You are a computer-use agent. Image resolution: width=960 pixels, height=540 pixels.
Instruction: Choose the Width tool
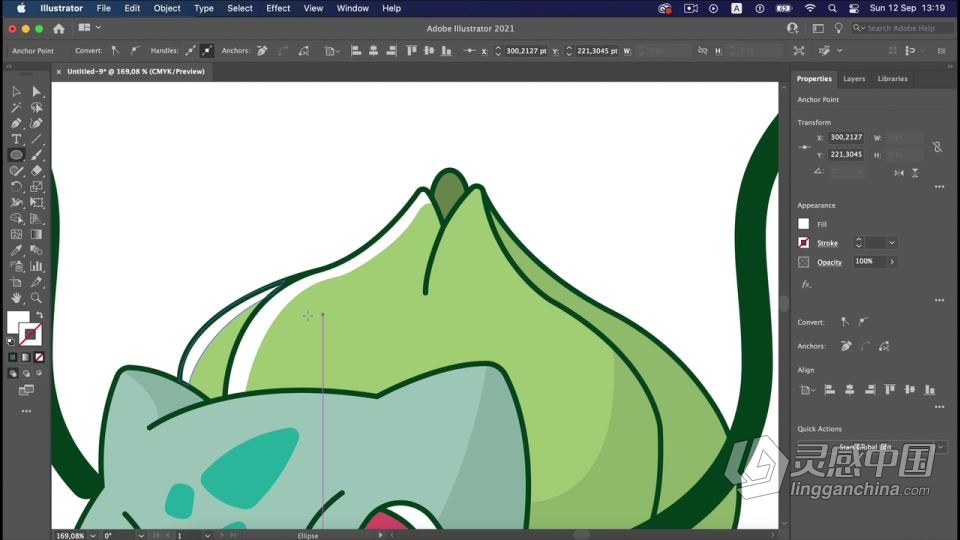tap(17, 203)
